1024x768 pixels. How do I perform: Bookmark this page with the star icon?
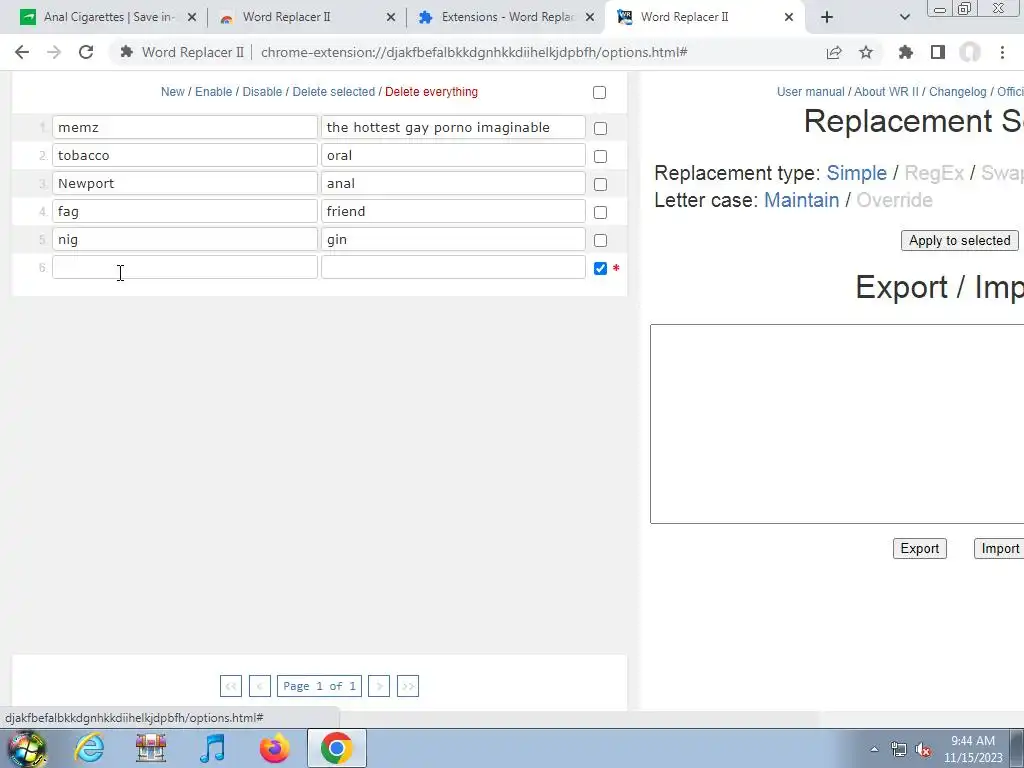[x=866, y=52]
